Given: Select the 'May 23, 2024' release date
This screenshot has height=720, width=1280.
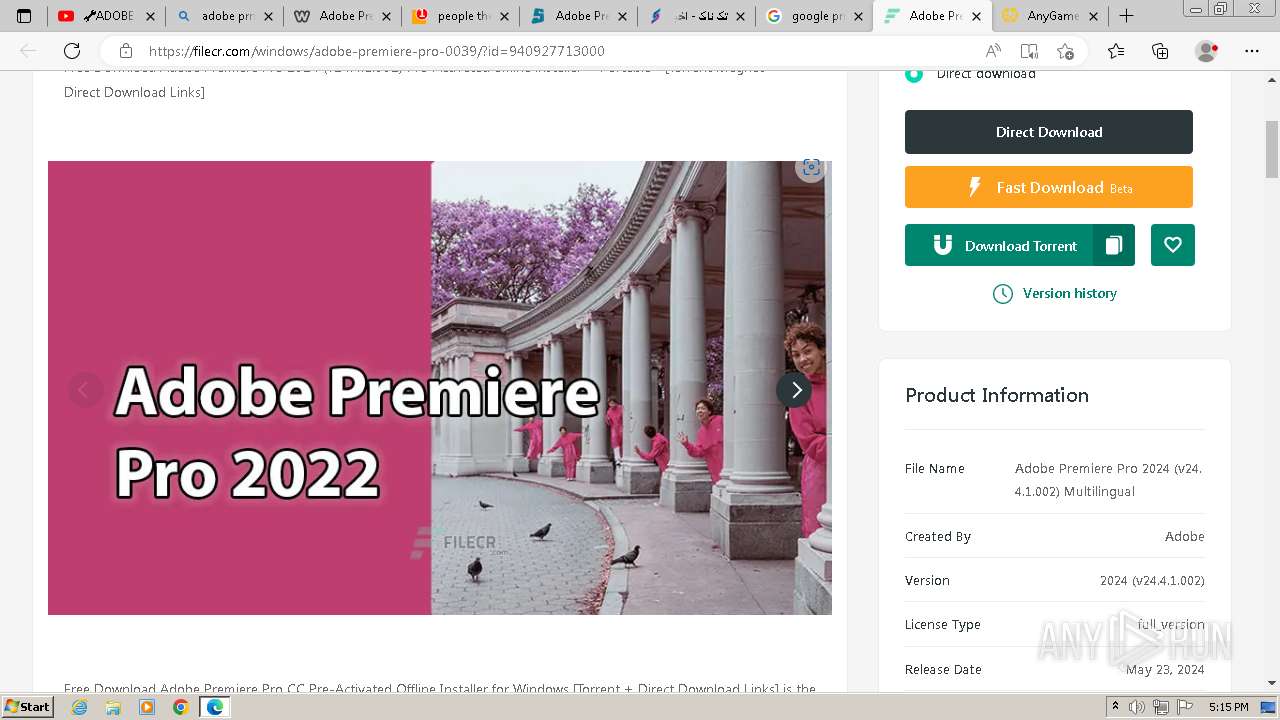Looking at the screenshot, I should coord(1165,669).
